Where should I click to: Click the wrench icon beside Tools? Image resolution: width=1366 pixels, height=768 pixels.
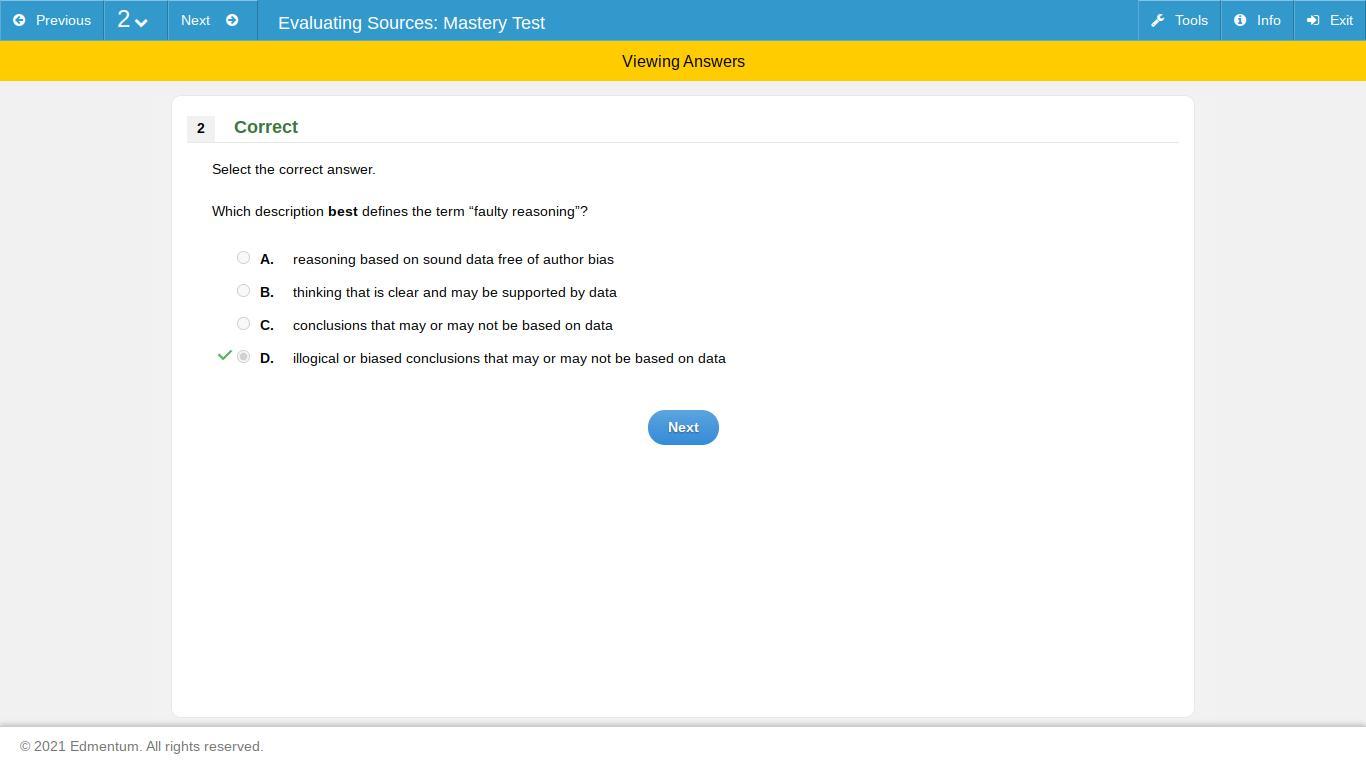pyautogui.click(x=1158, y=20)
